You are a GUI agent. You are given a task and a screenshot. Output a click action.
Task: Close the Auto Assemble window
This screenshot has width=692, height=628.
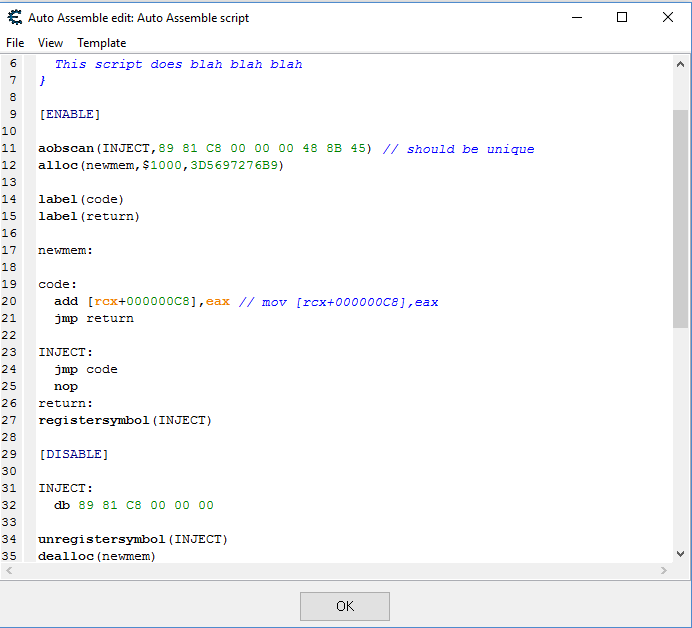[x=668, y=17]
